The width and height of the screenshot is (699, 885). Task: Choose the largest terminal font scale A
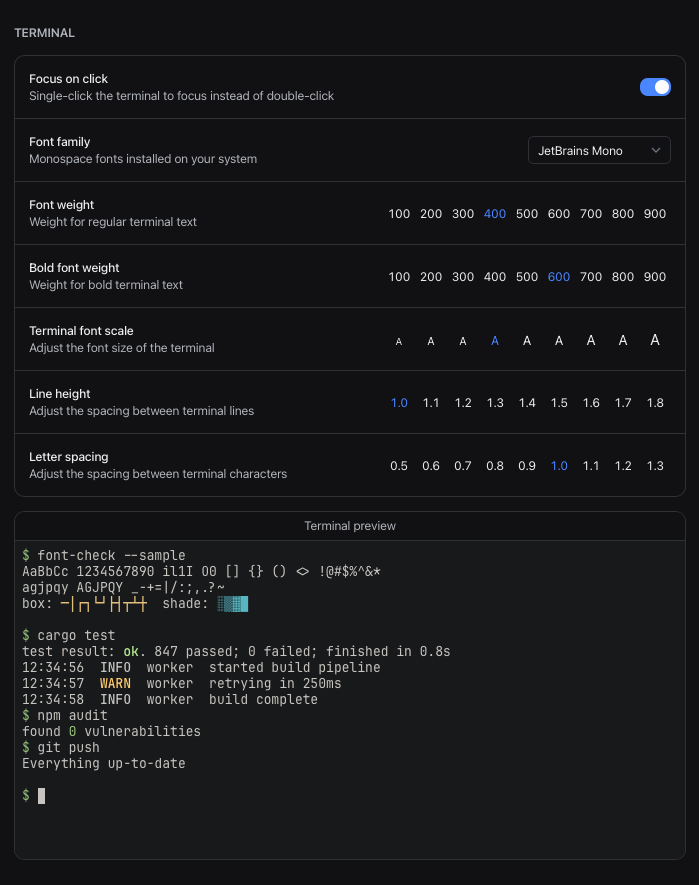[655, 340]
